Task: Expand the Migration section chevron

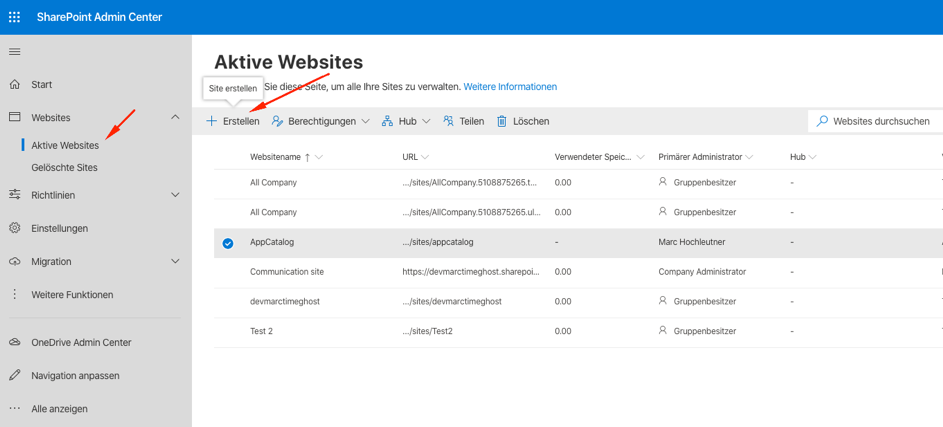Action: (x=176, y=261)
